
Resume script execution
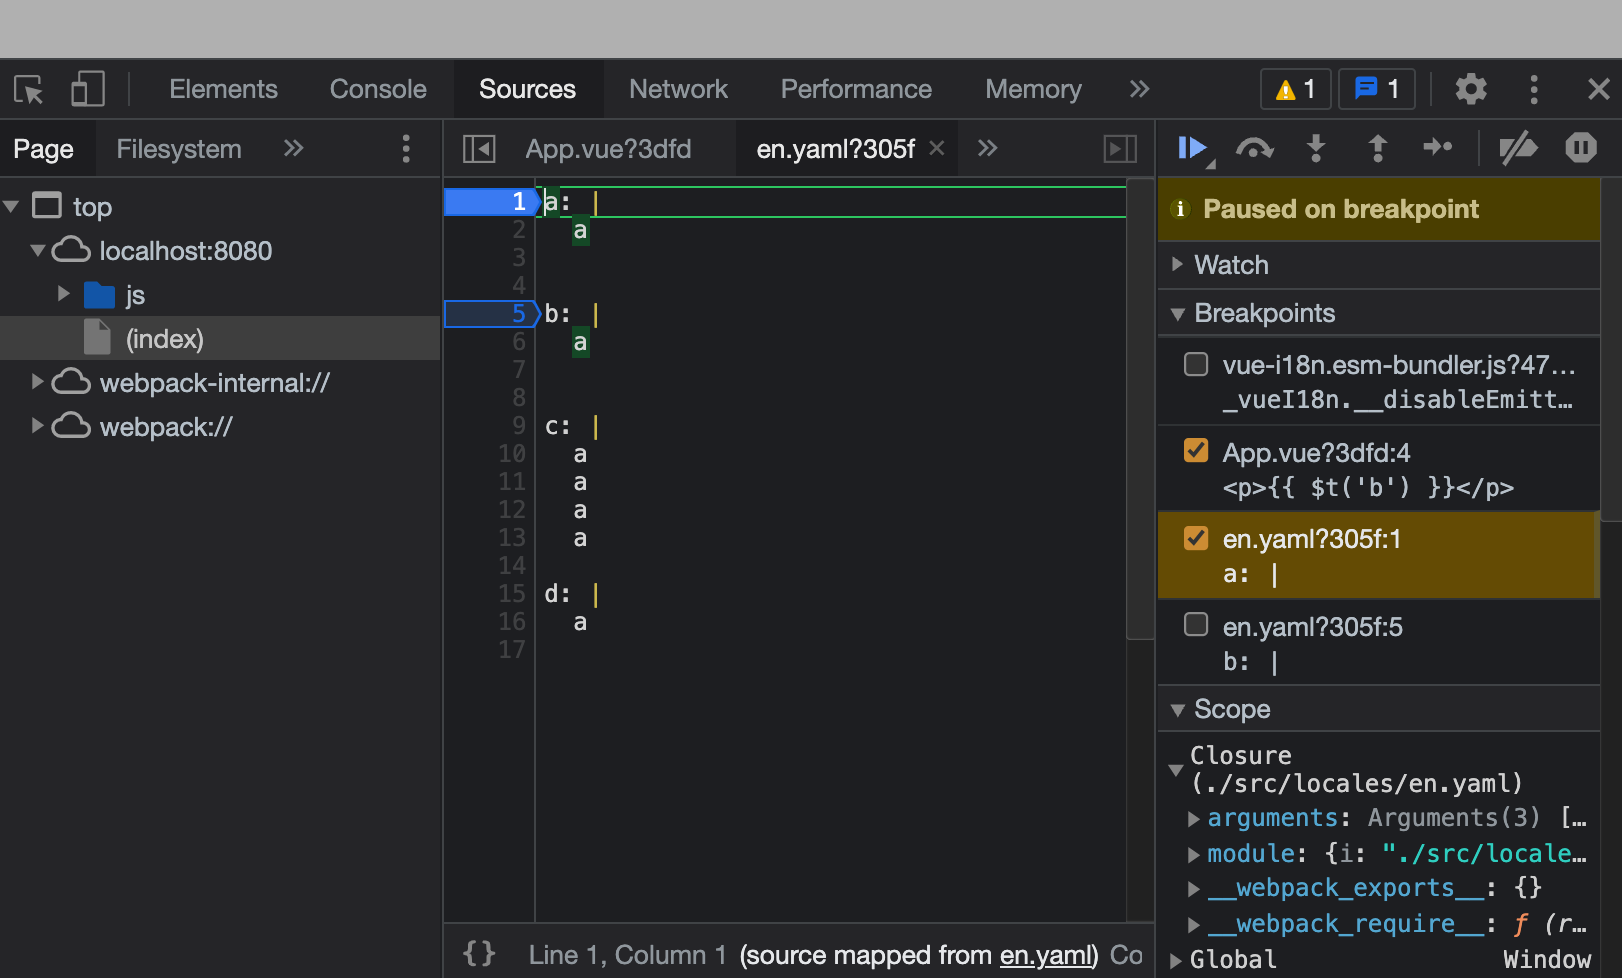pos(1192,147)
